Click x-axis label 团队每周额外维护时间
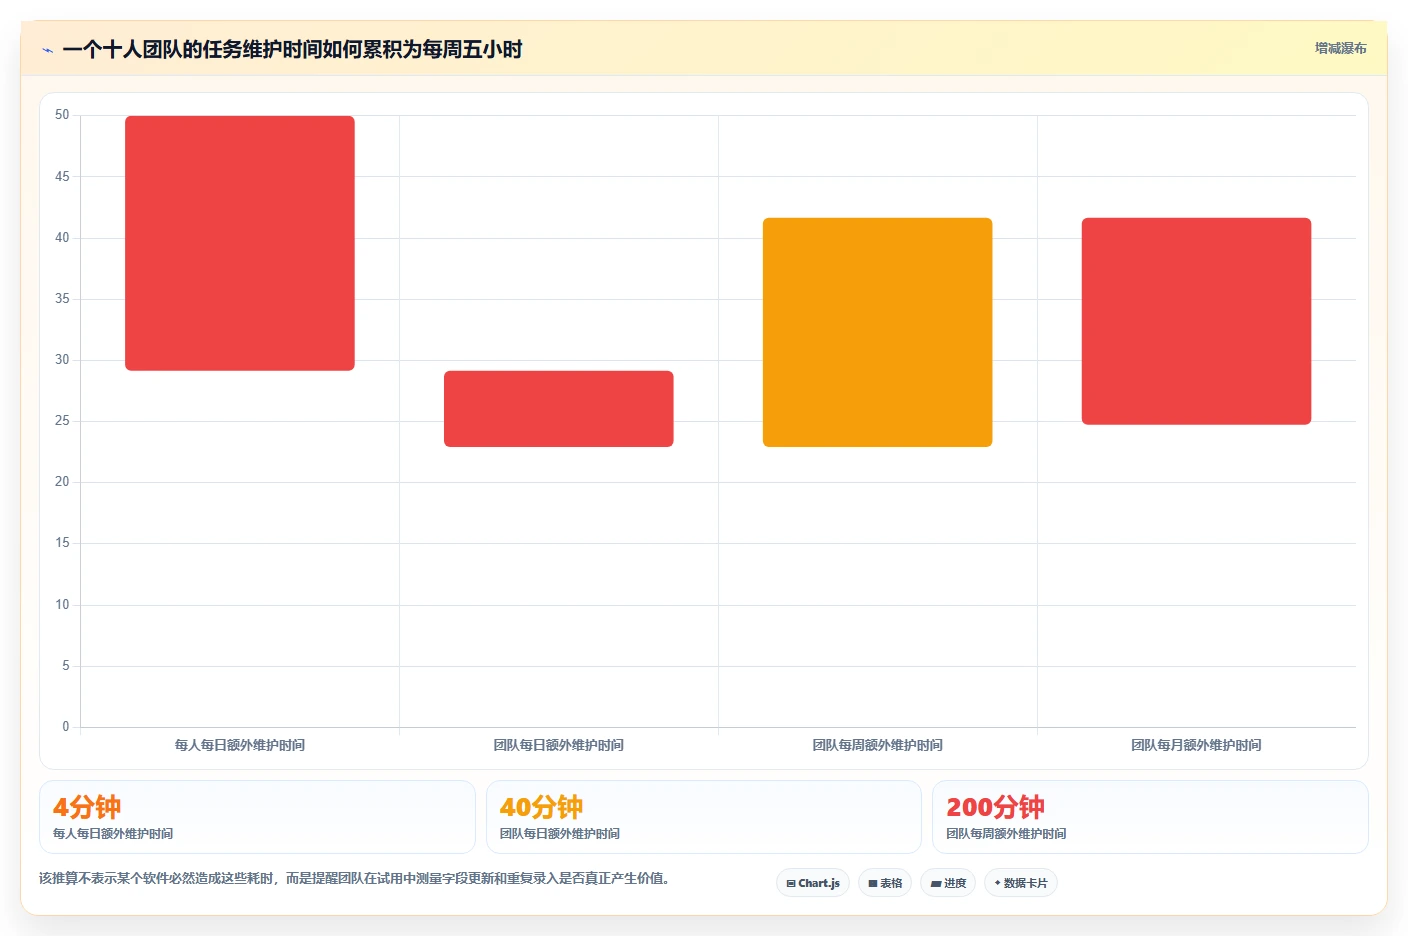The width and height of the screenshot is (1408, 936). (878, 745)
